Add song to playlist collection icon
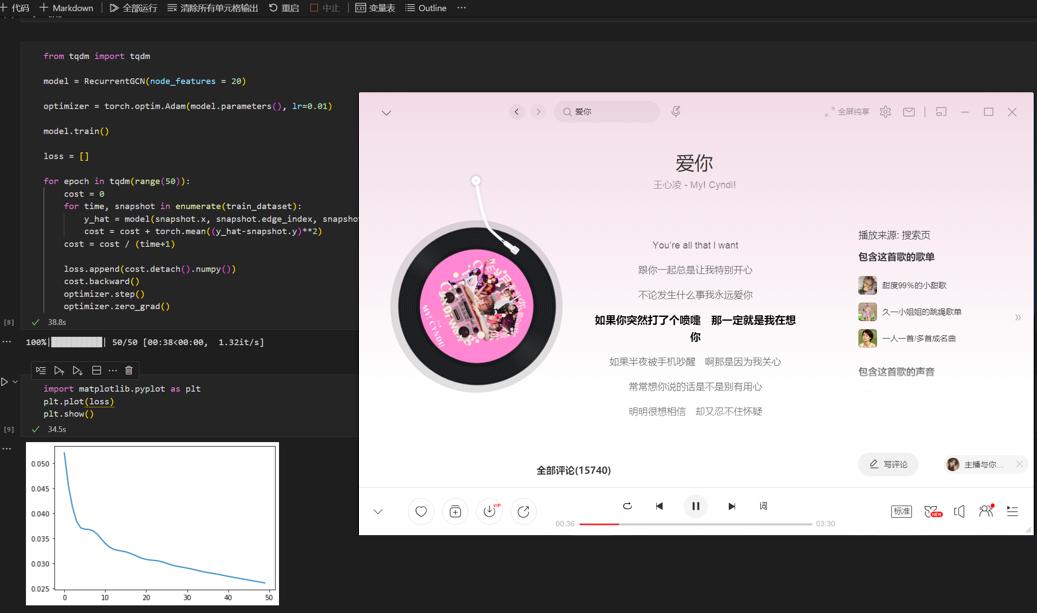 pyautogui.click(x=455, y=511)
